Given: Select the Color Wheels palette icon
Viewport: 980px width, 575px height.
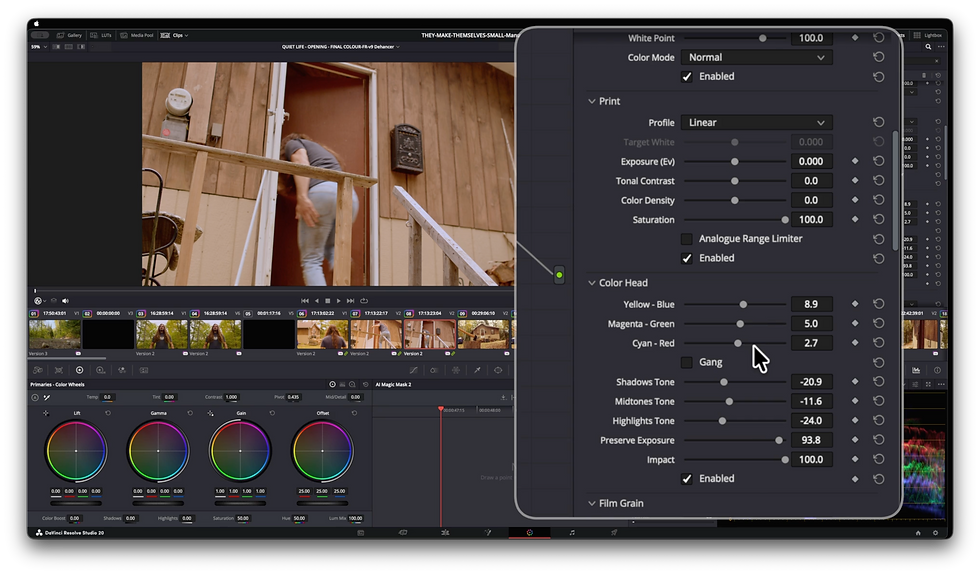Looking at the screenshot, I should [x=79, y=370].
